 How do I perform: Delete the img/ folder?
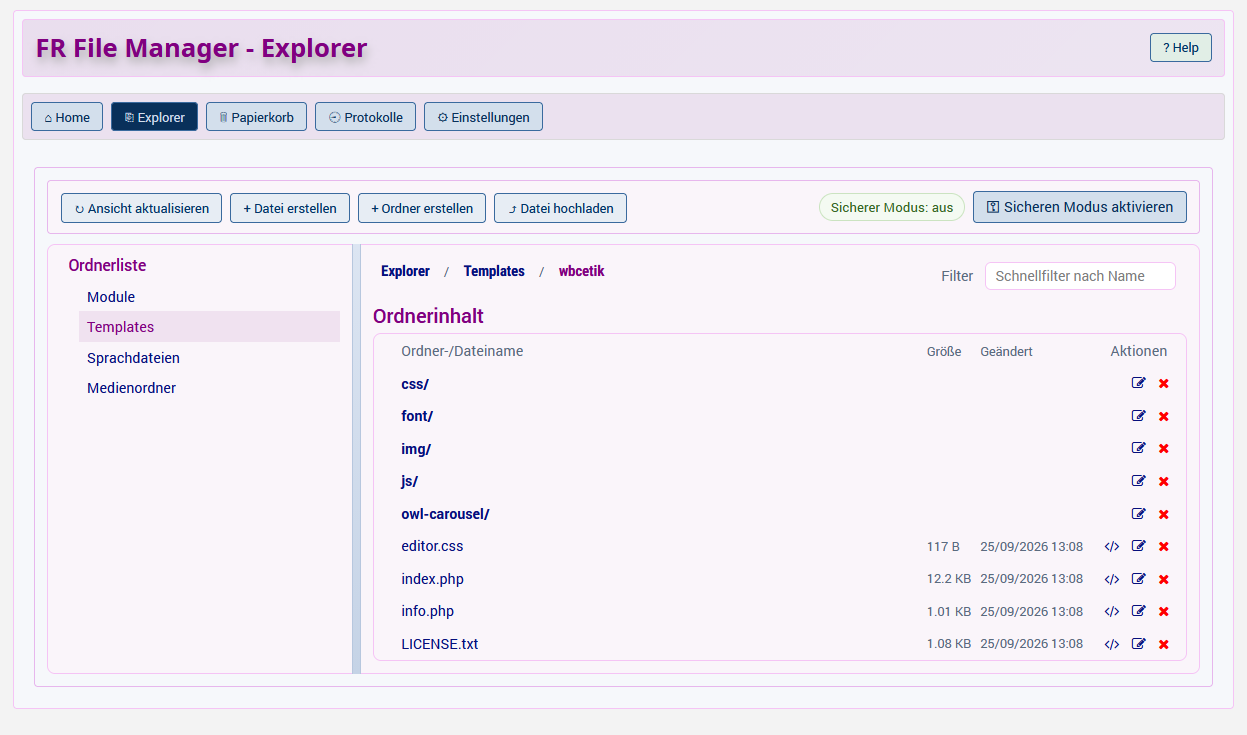1163,449
